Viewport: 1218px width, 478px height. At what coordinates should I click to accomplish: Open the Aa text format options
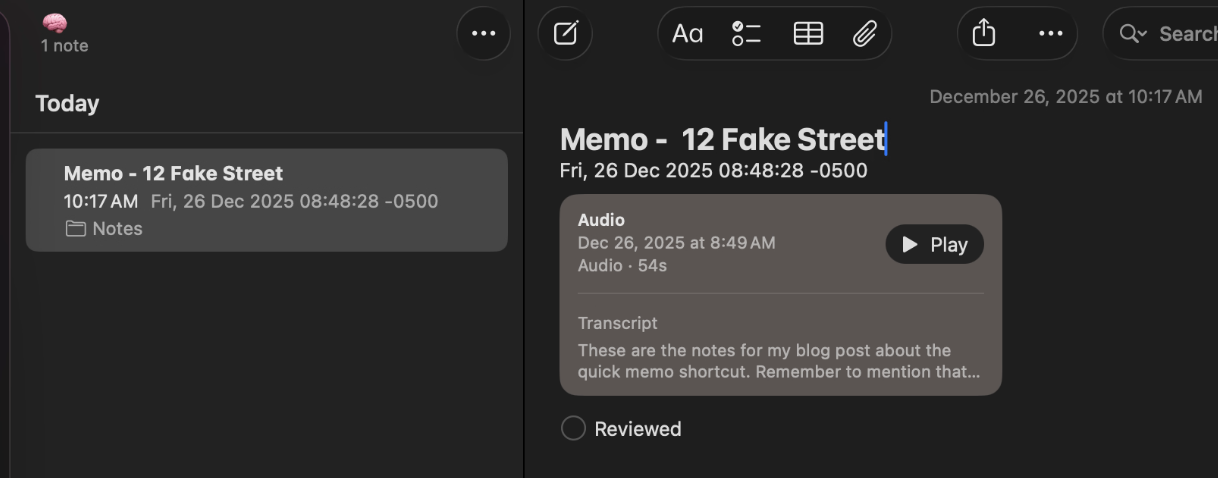click(x=687, y=34)
